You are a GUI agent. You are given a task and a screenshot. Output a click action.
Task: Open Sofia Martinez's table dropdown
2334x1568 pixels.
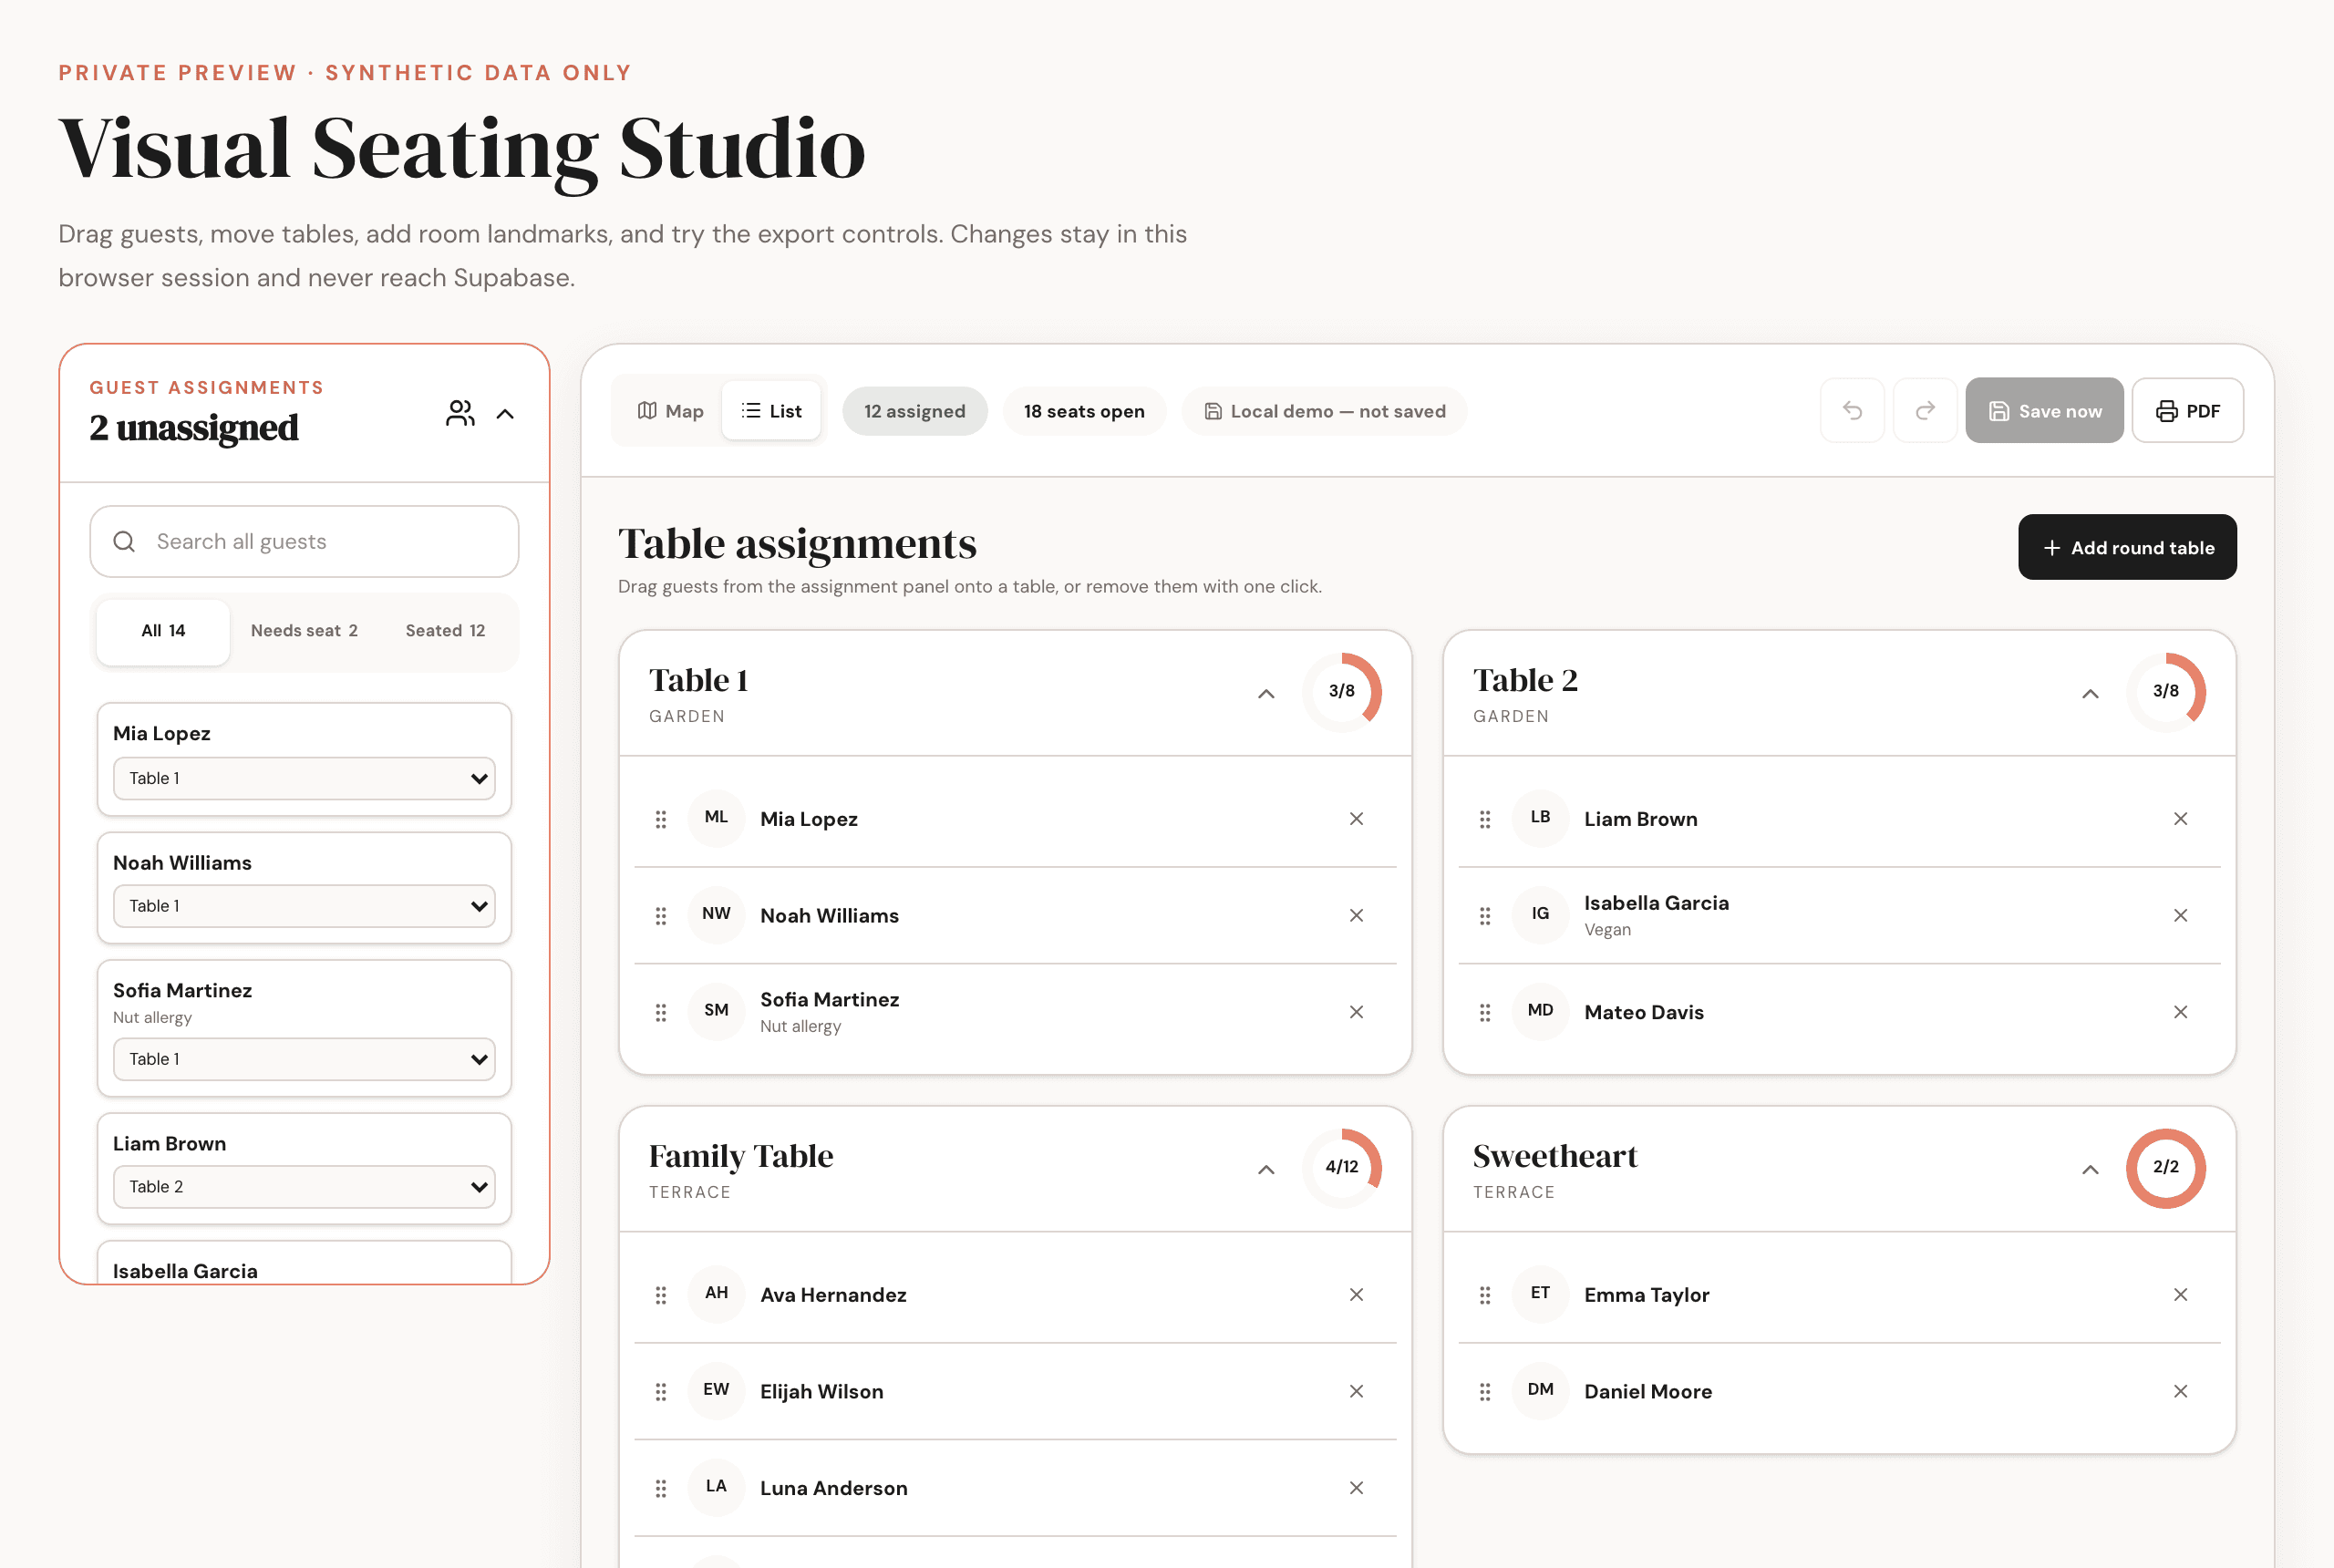[x=304, y=1059]
